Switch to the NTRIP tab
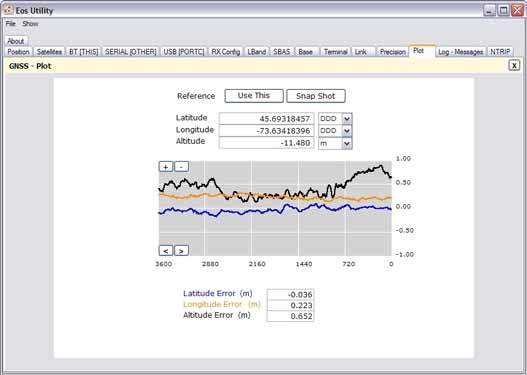This screenshot has width=527, height=375. [x=500, y=52]
